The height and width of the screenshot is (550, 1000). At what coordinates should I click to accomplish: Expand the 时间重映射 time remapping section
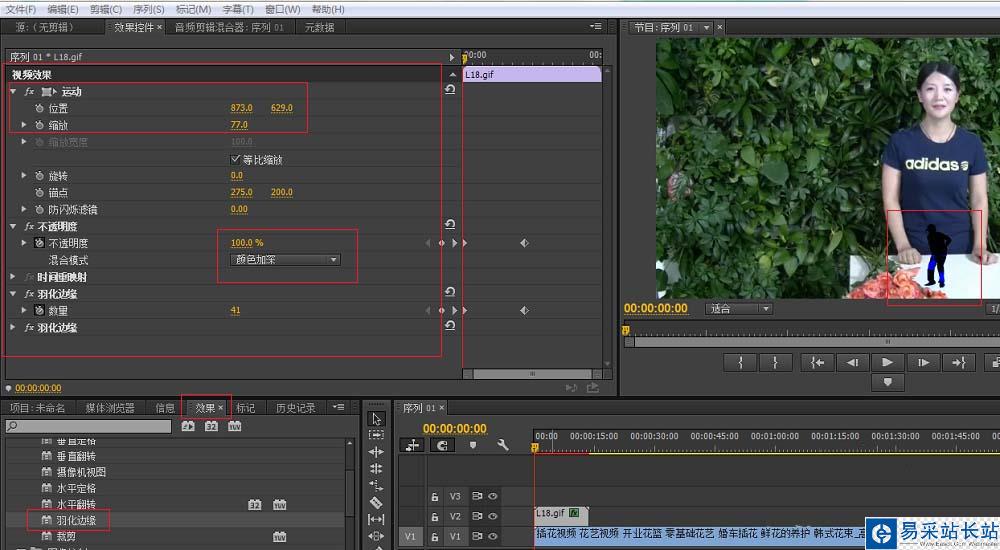tap(13, 277)
